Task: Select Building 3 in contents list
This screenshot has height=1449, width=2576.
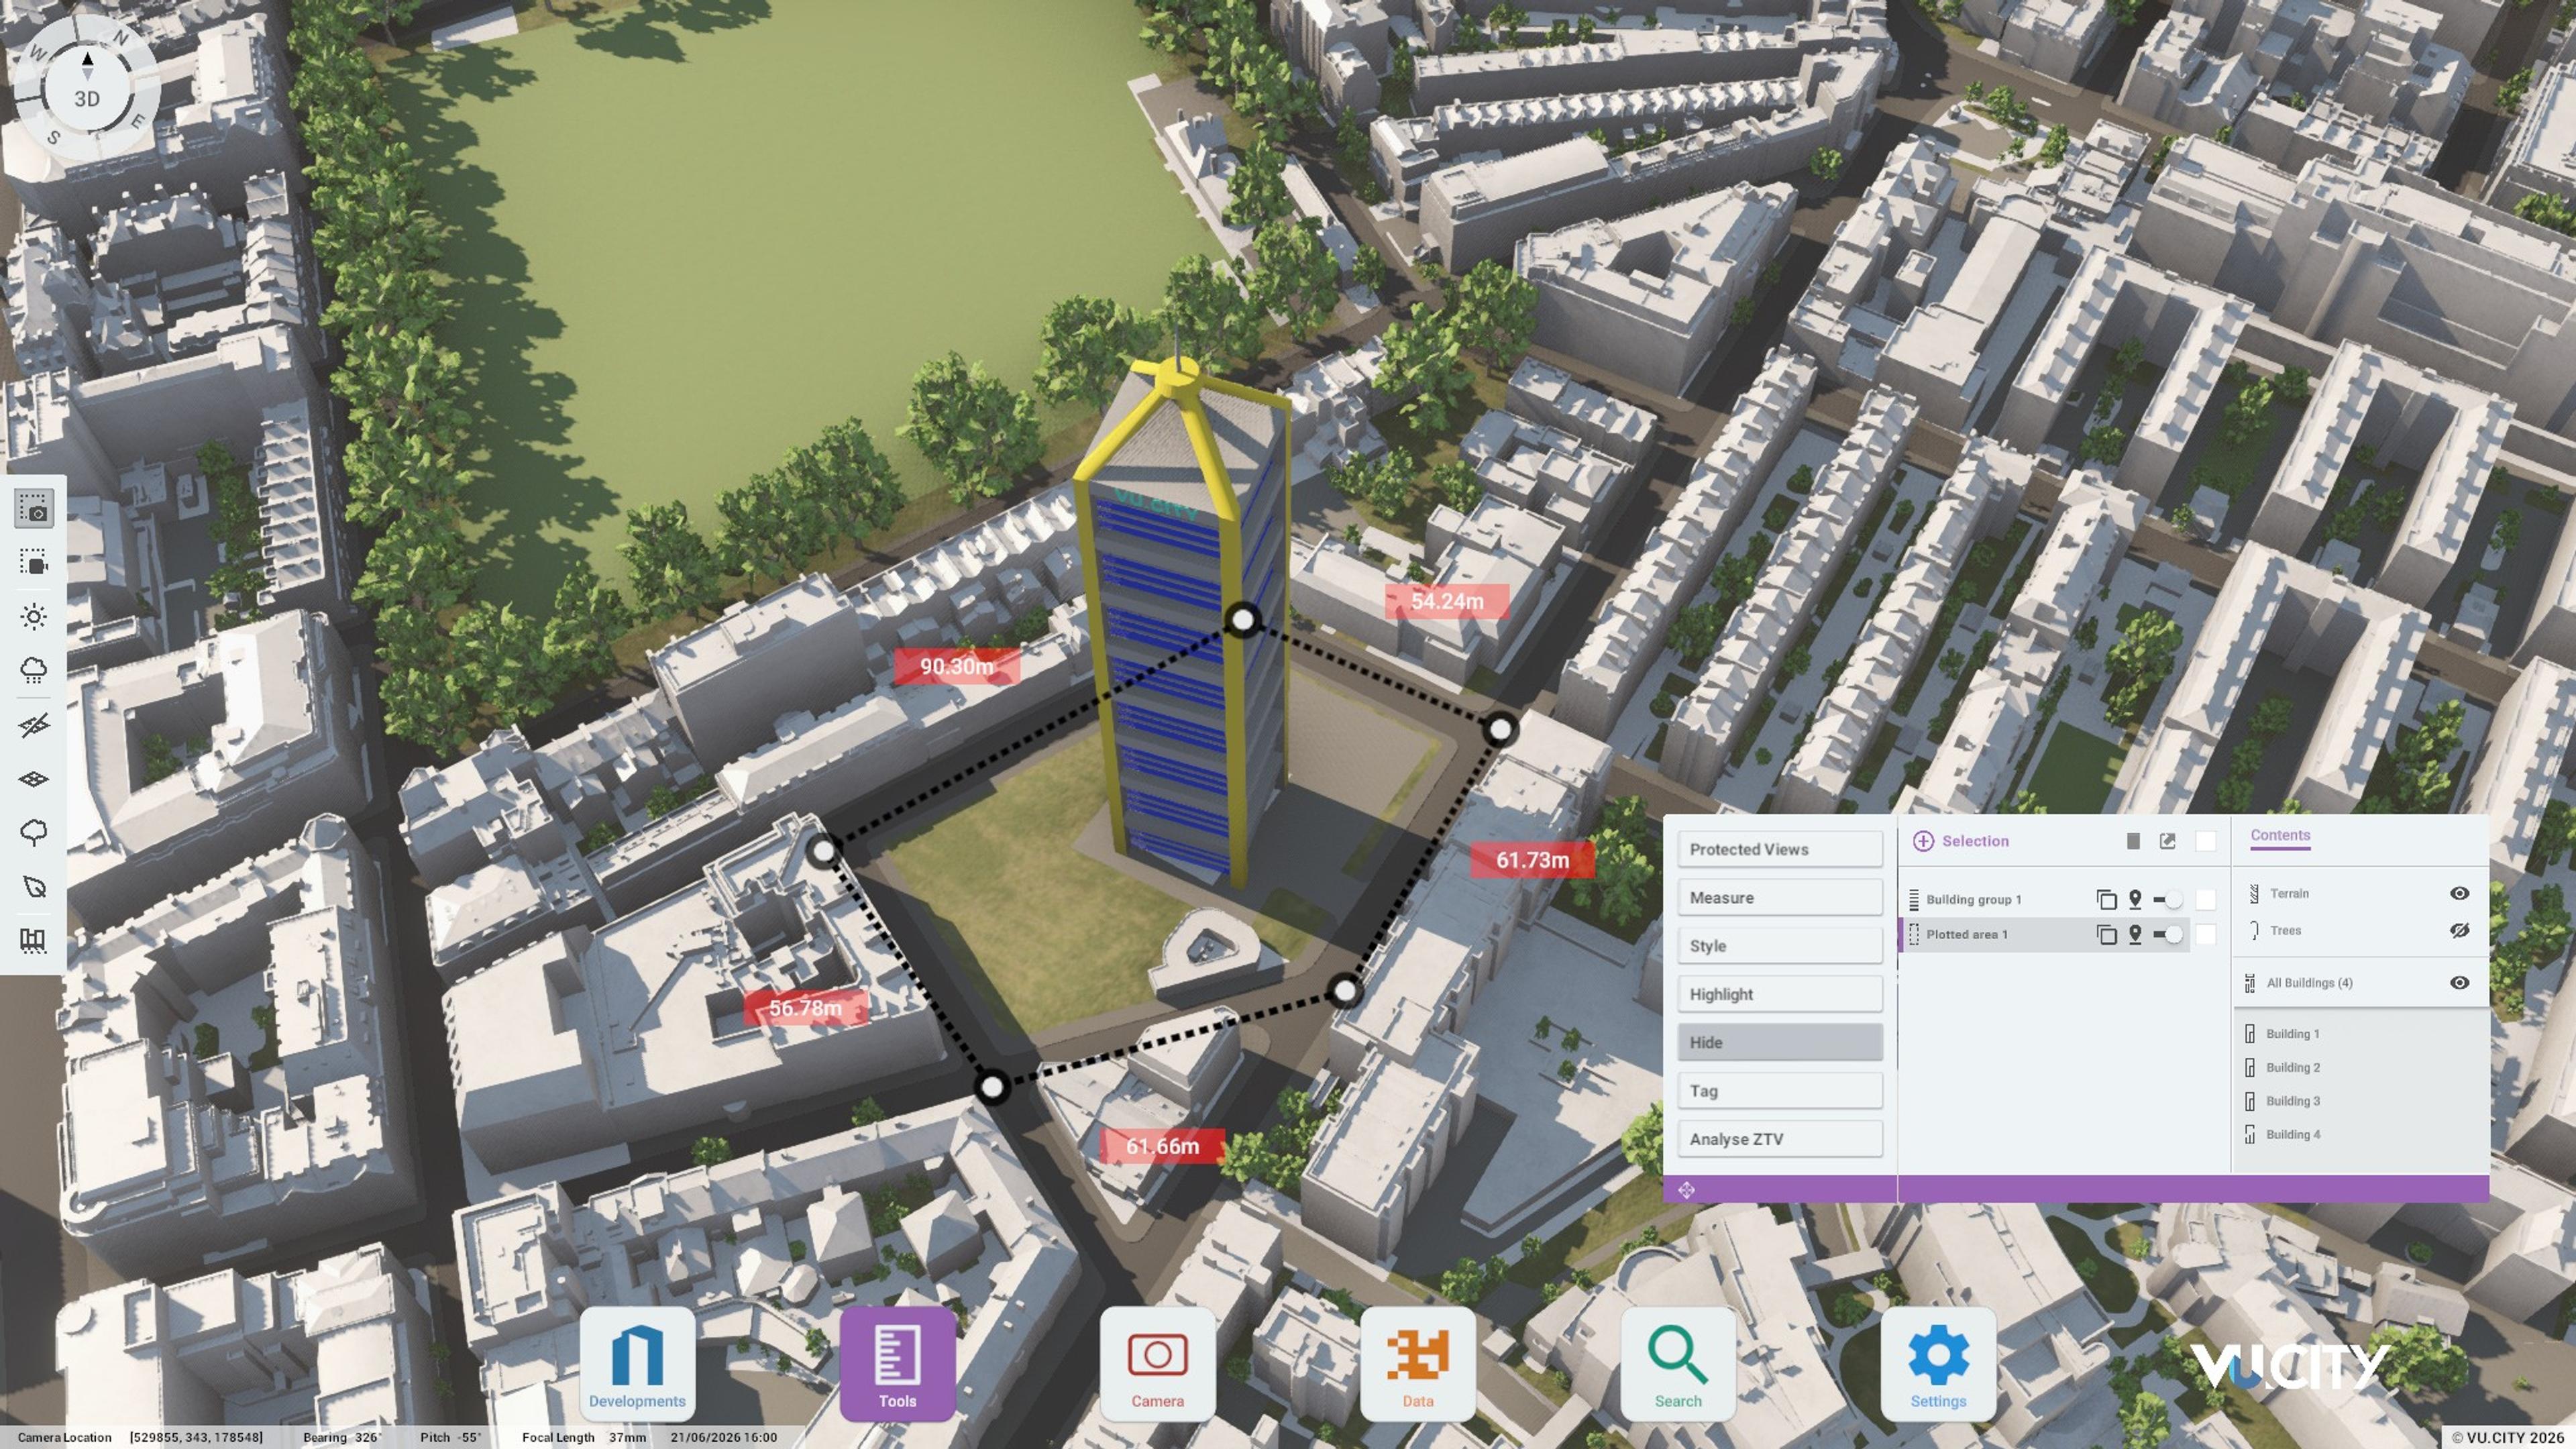Action: pos(2293,1102)
